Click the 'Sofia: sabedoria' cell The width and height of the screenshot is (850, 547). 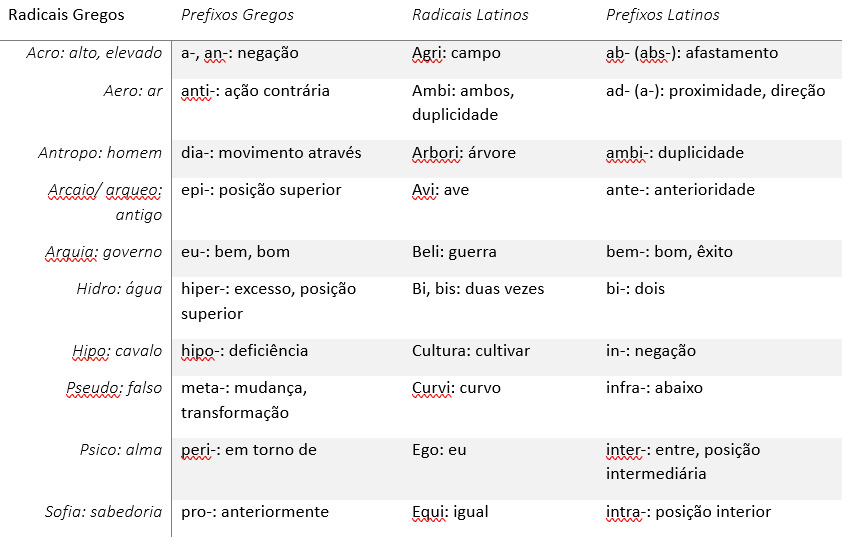tap(103, 512)
